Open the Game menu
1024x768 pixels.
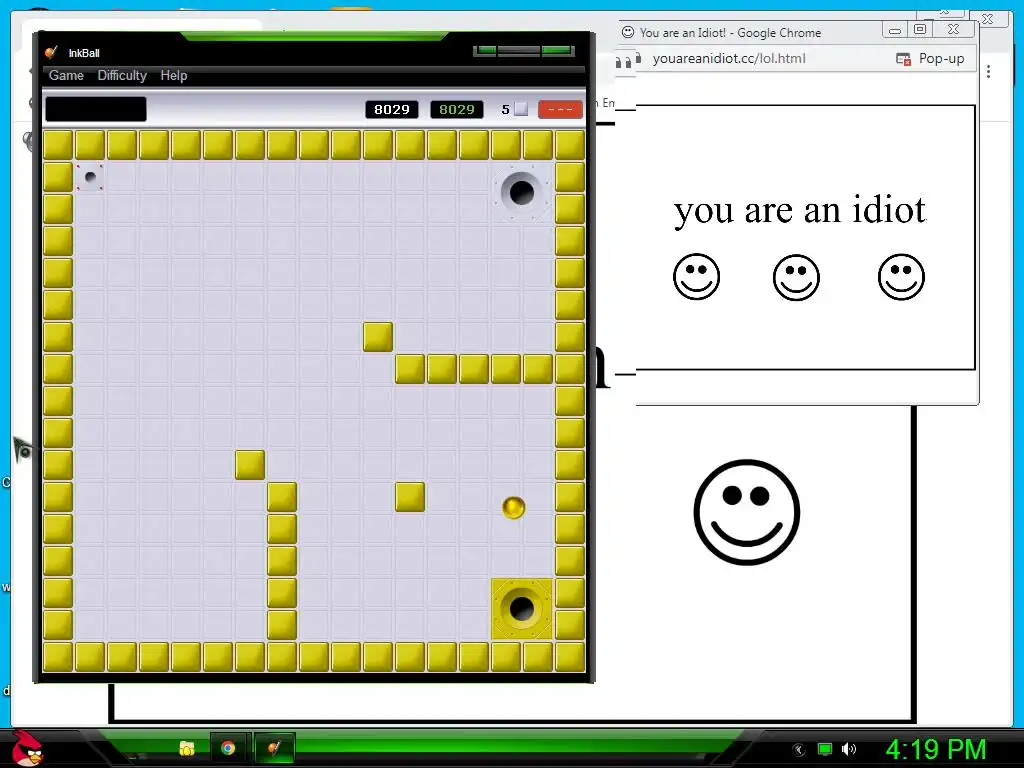[x=66, y=76]
